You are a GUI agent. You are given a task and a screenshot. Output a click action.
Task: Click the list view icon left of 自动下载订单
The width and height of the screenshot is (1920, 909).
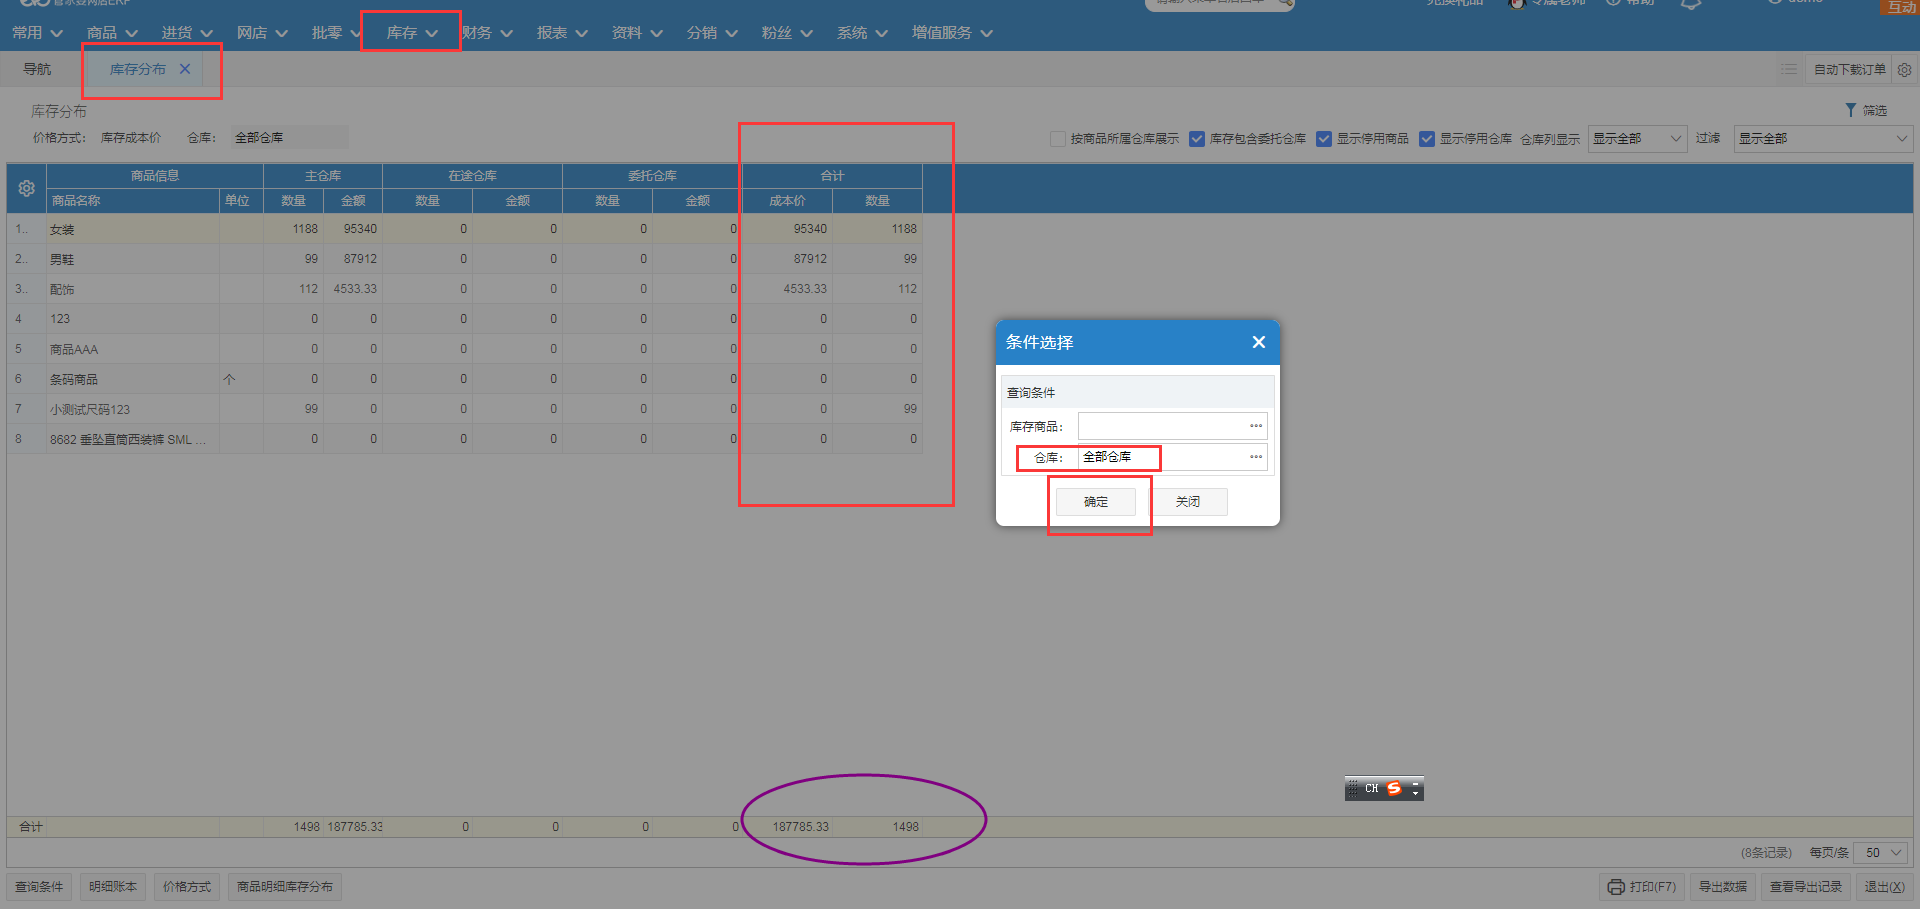[x=1788, y=70]
